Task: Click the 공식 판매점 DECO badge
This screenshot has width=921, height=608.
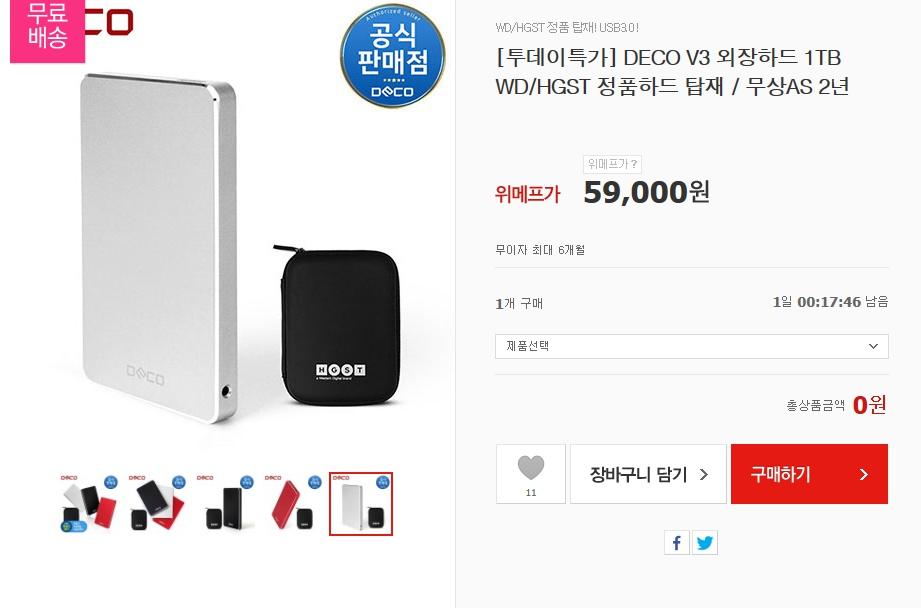Action: click(x=392, y=56)
